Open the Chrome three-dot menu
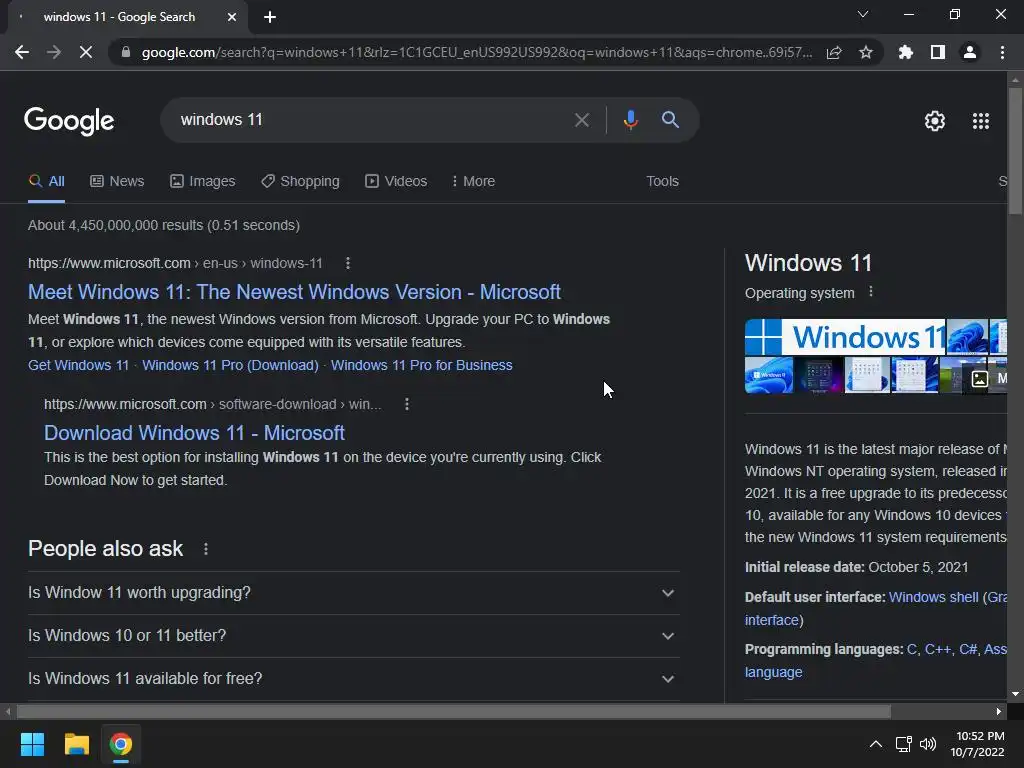This screenshot has width=1024, height=768. click(1002, 52)
